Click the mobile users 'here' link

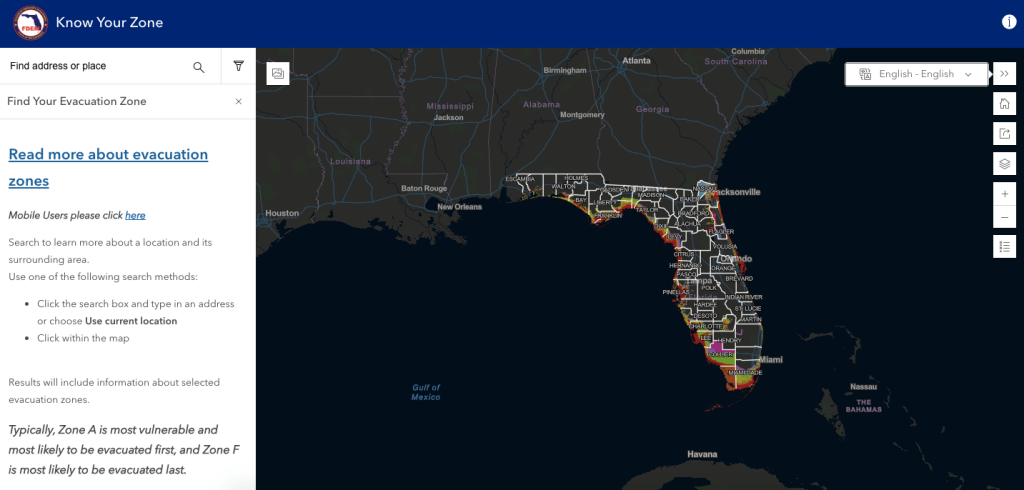[x=135, y=215]
